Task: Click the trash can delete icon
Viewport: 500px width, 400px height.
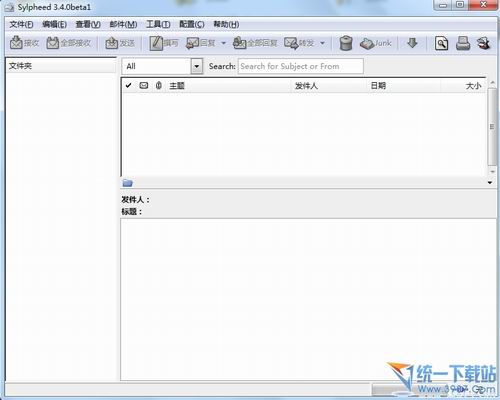Action: click(346, 43)
